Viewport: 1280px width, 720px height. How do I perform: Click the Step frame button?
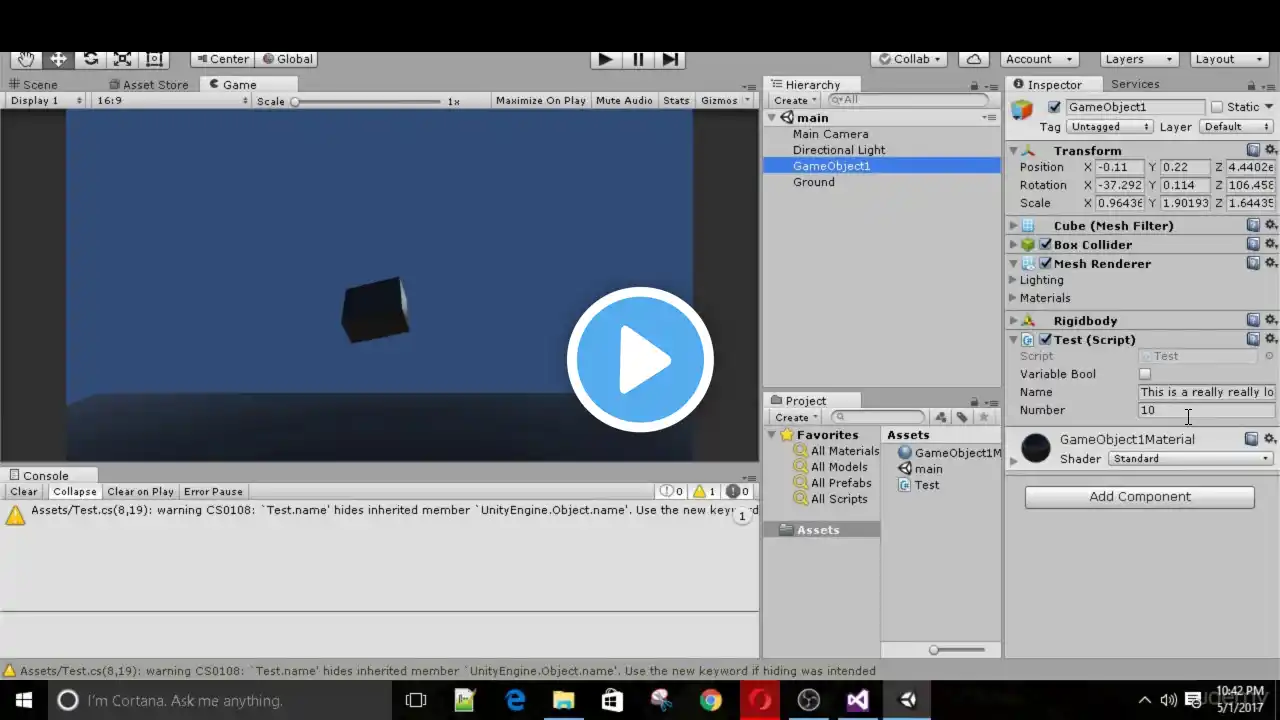click(671, 59)
